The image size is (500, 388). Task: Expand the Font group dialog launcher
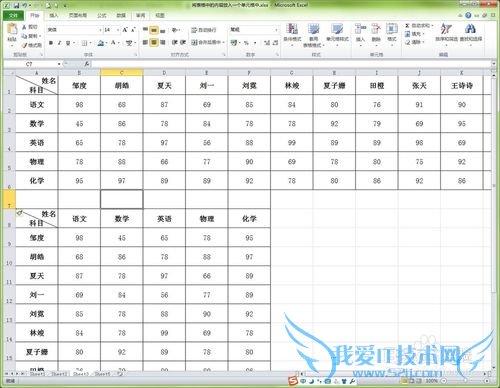coord(136,54)
